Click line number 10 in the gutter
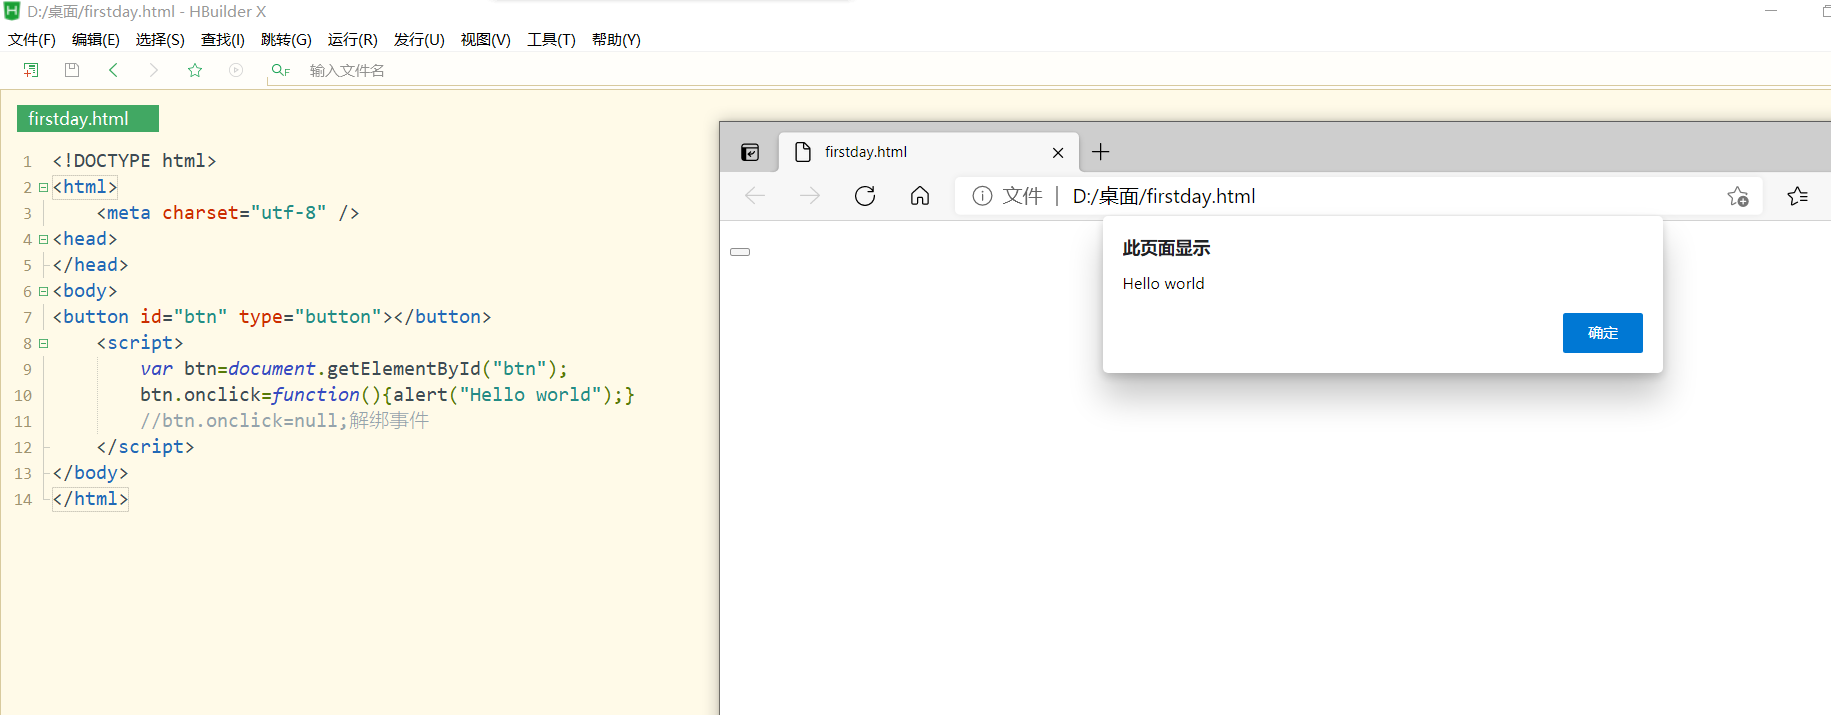The image size is (1831, 715). tap(23, 395)
